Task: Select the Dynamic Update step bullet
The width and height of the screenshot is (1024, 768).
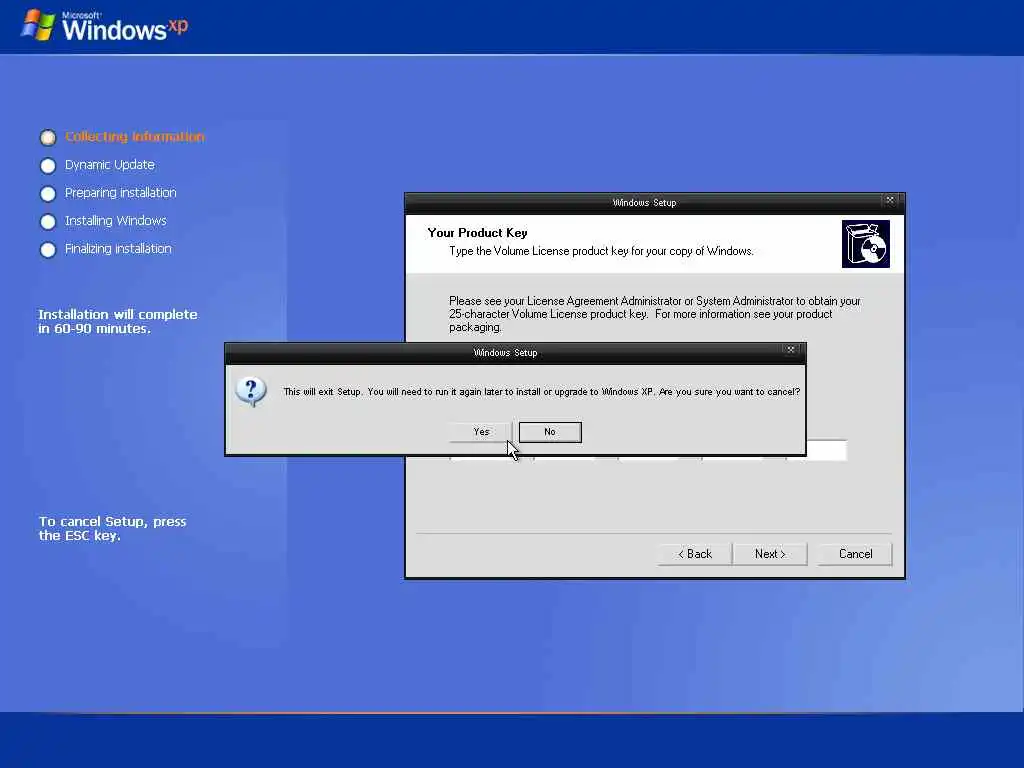Action: click(48, 166)
